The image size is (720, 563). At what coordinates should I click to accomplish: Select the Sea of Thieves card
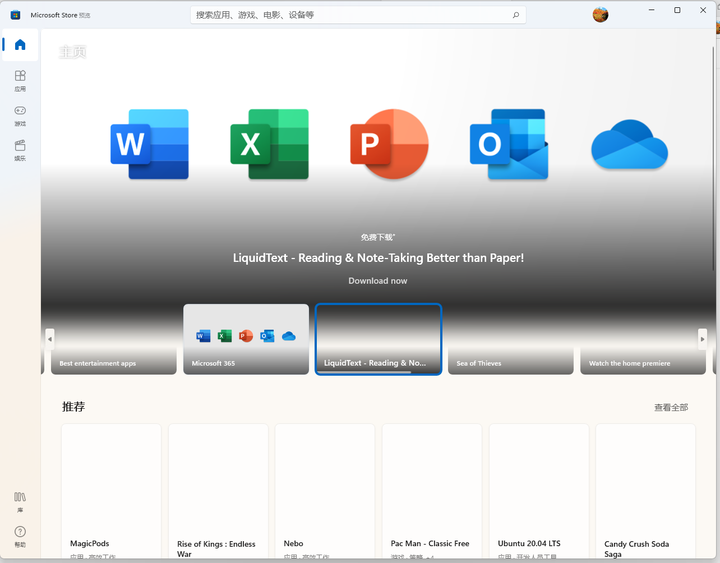[x=511, y=339]
